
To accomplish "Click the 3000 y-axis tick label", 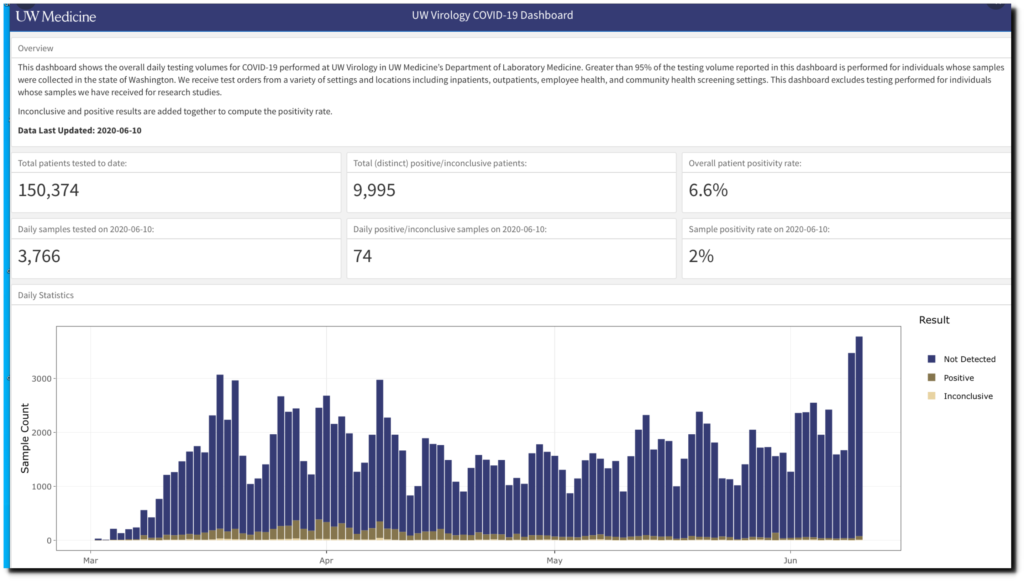I will point(41,379).
